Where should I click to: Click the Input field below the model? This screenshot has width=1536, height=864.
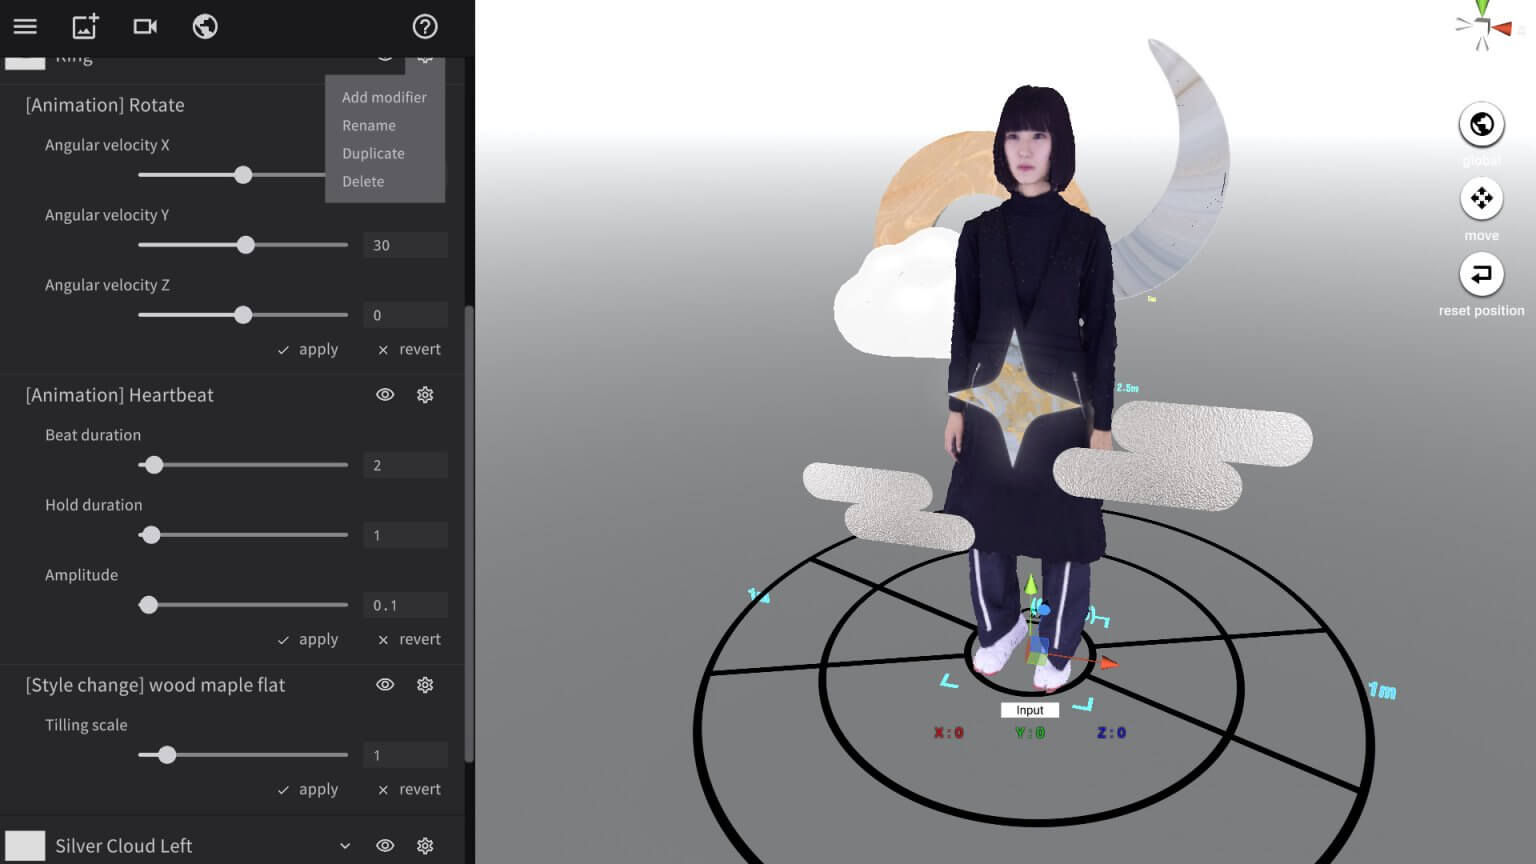1029,709
